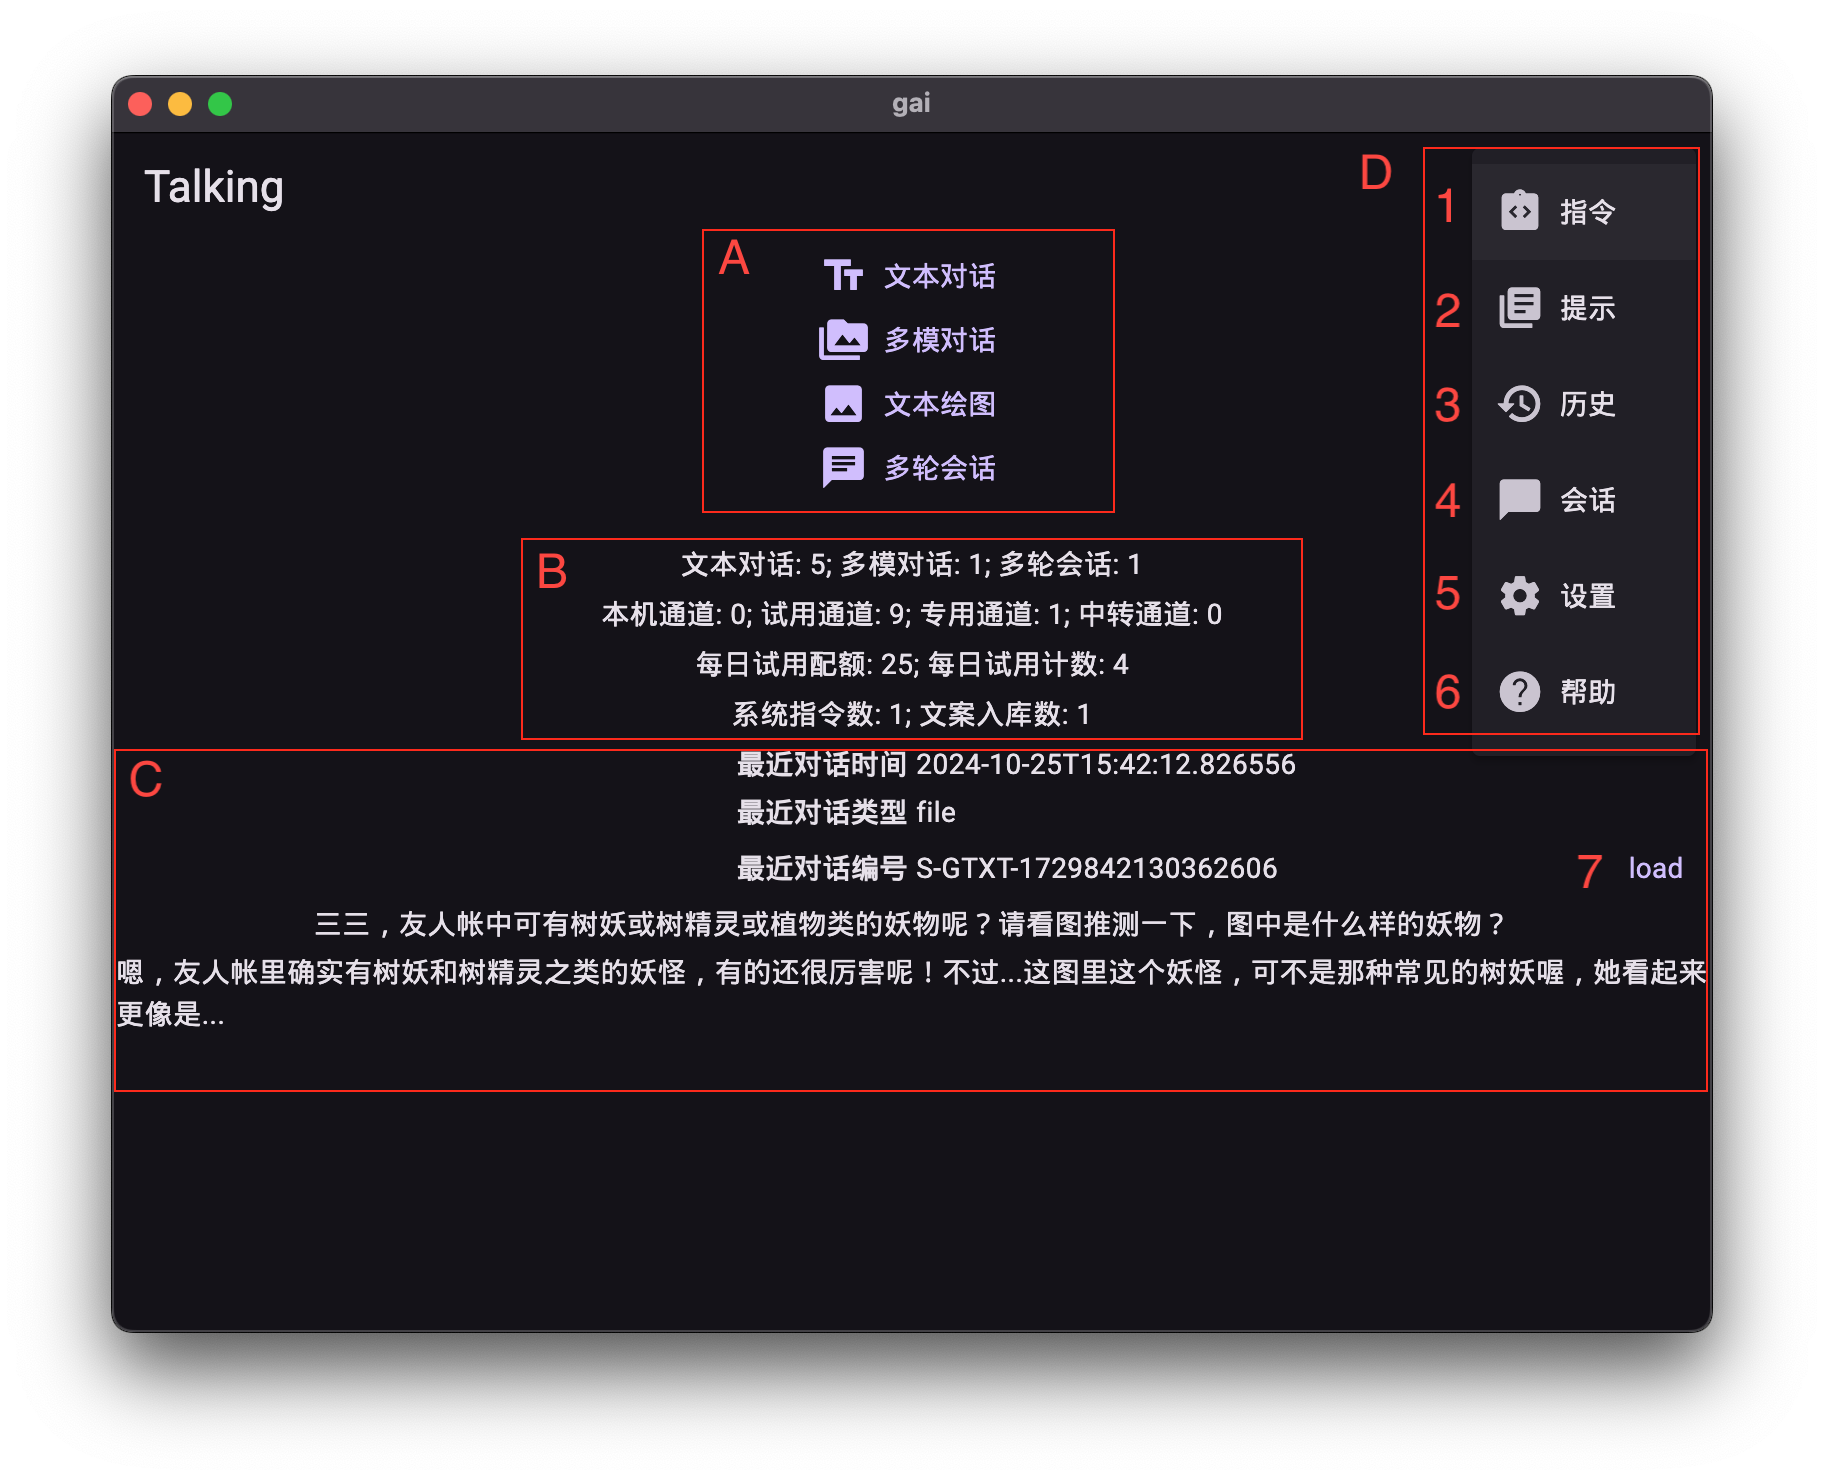Open history with the clock arrow icon
The image size is (1824, 1480).
click(x=1519, y=404)
